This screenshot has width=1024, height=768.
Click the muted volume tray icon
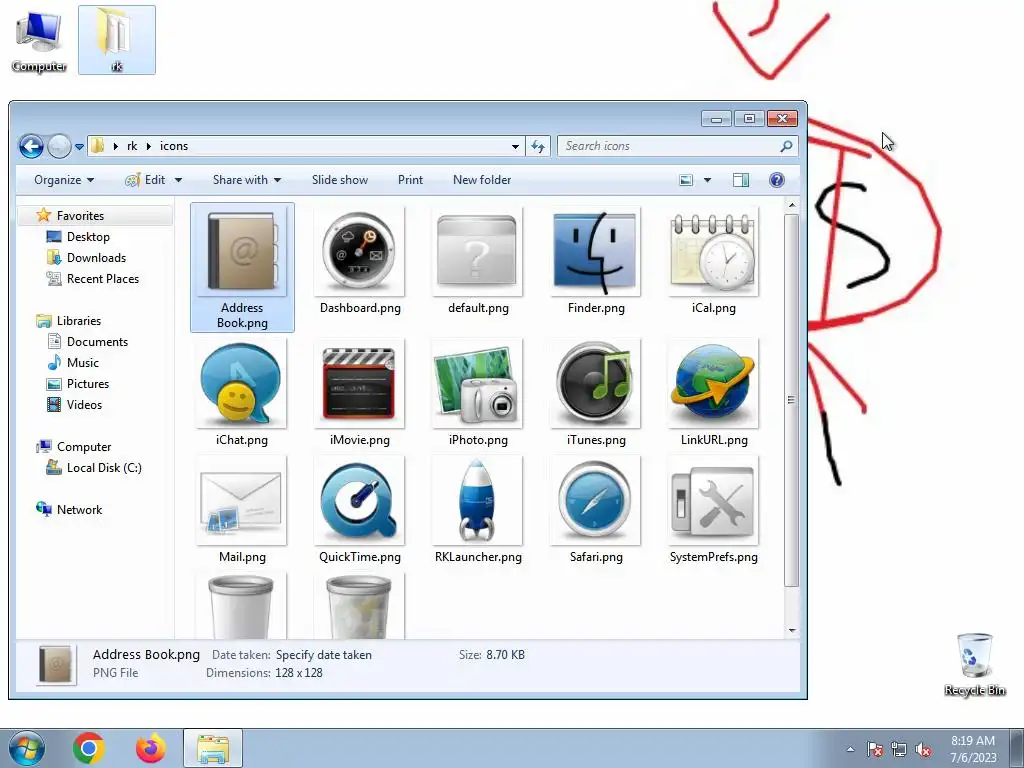923,749
